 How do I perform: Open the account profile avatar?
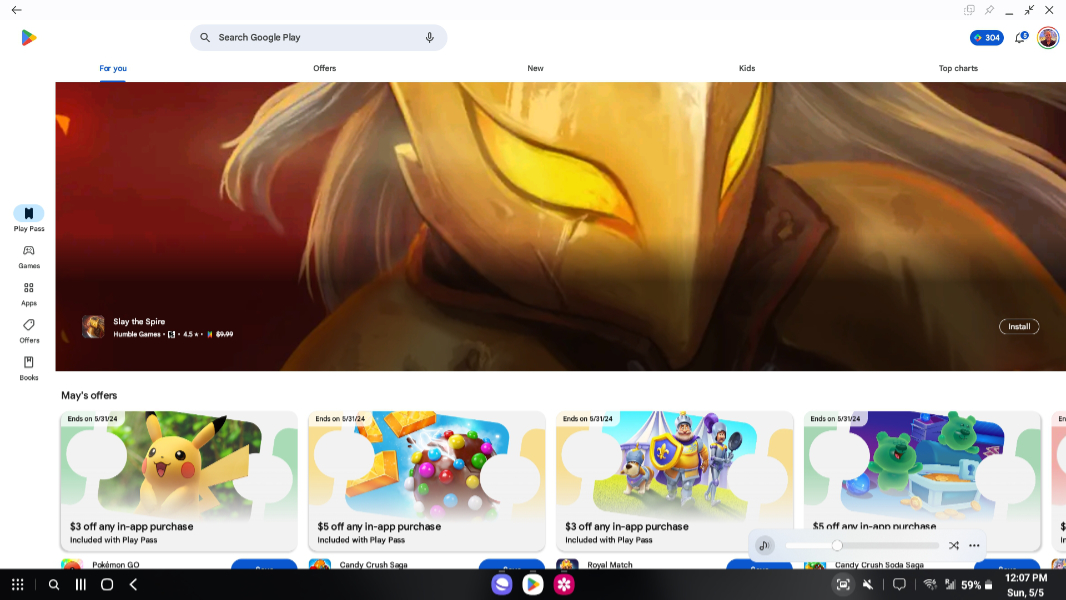[1048, 37]
